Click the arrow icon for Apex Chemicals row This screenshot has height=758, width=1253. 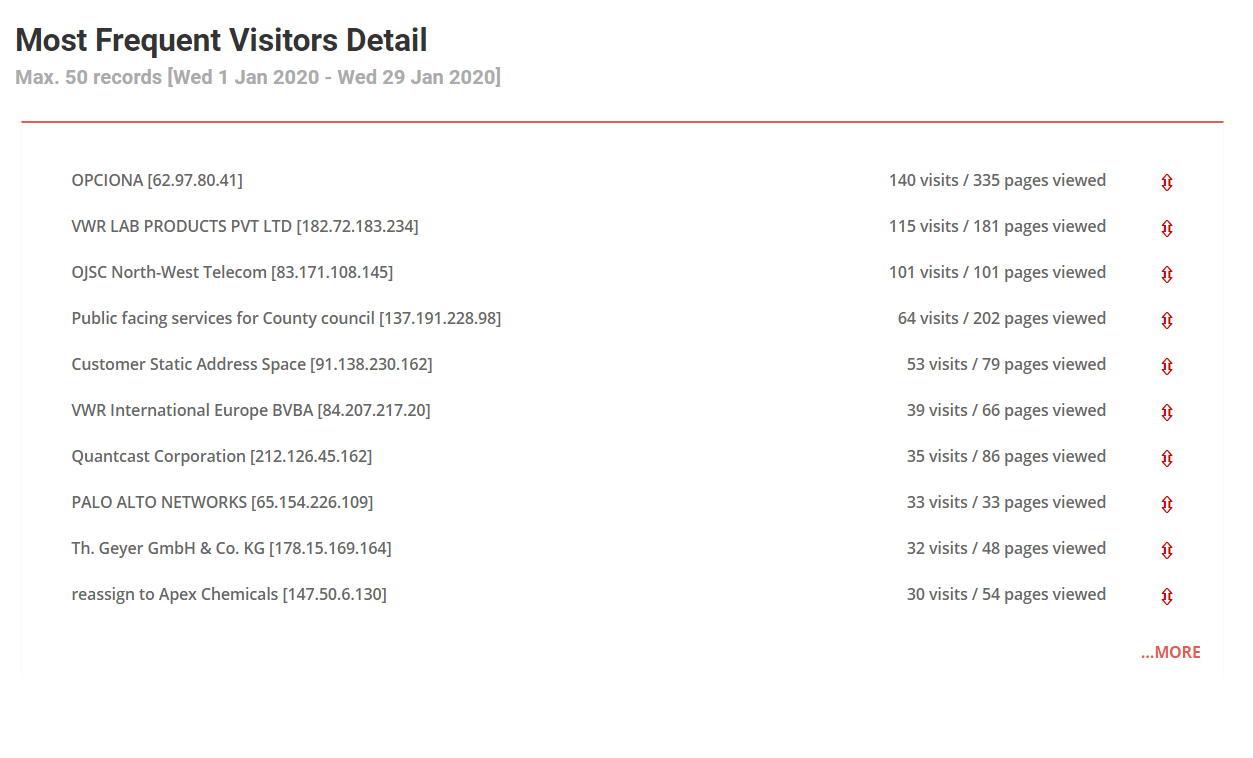(1166, 596)
